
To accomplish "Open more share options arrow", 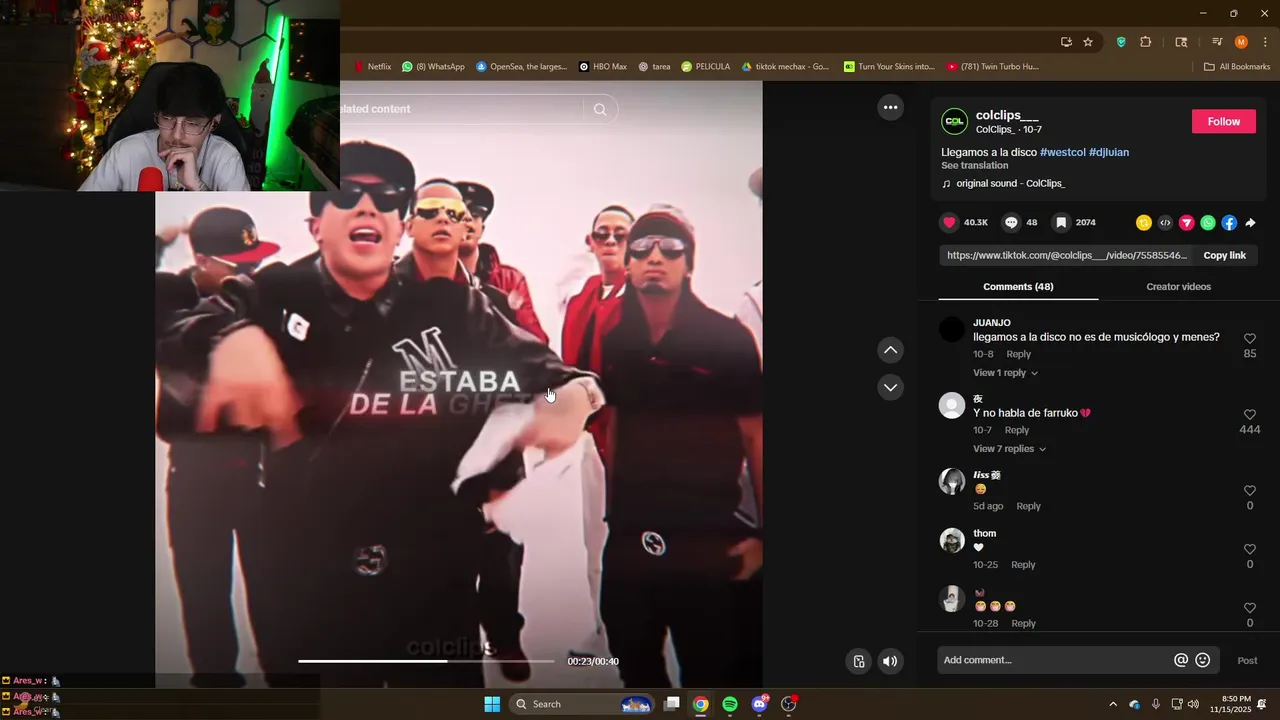I will tap(1250, 223).
